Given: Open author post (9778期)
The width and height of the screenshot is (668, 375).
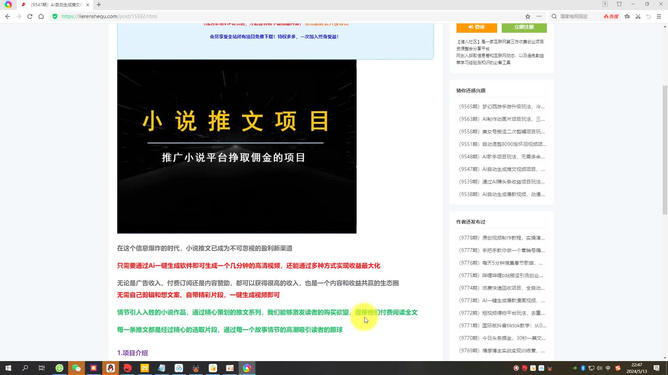Looking at the screenshot, I should point(501,238).
